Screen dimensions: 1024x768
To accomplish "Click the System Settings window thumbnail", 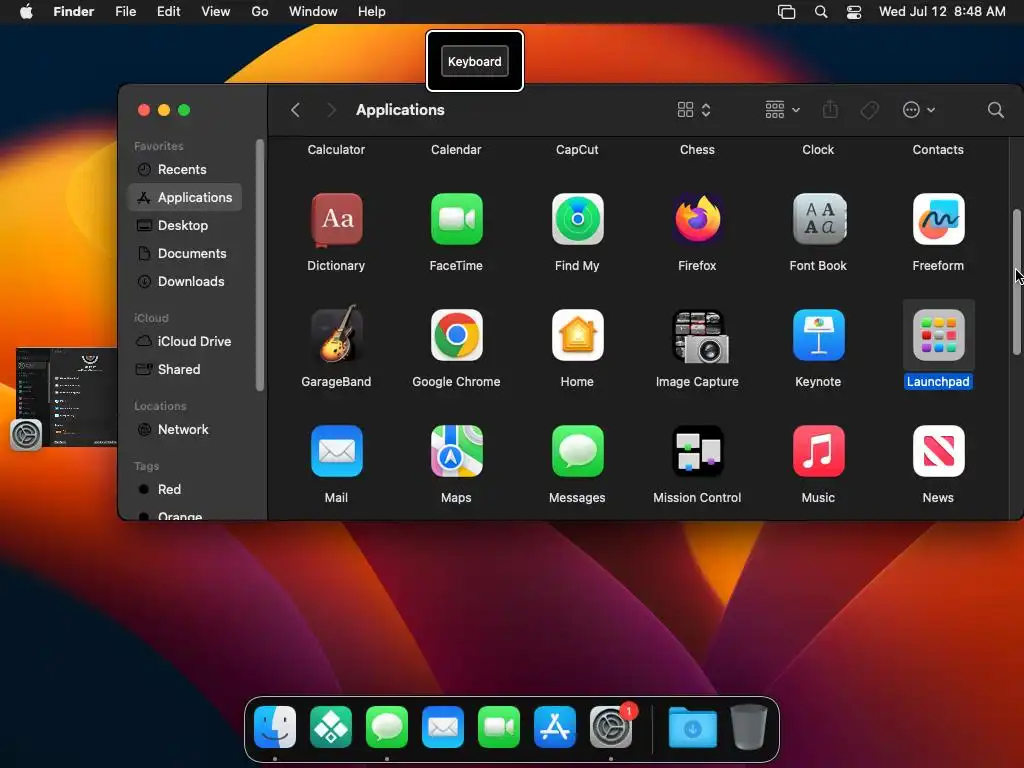I will tap(67, 397).
